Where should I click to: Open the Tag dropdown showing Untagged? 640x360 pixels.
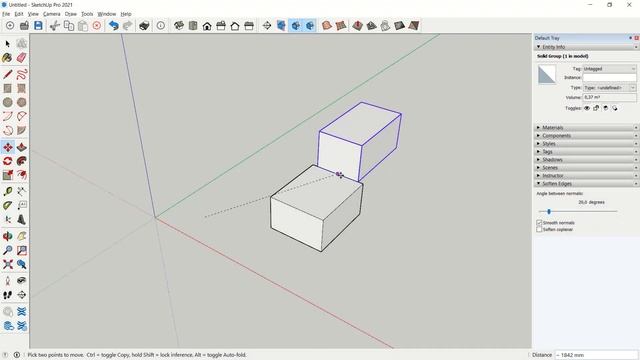coord(609,69)
